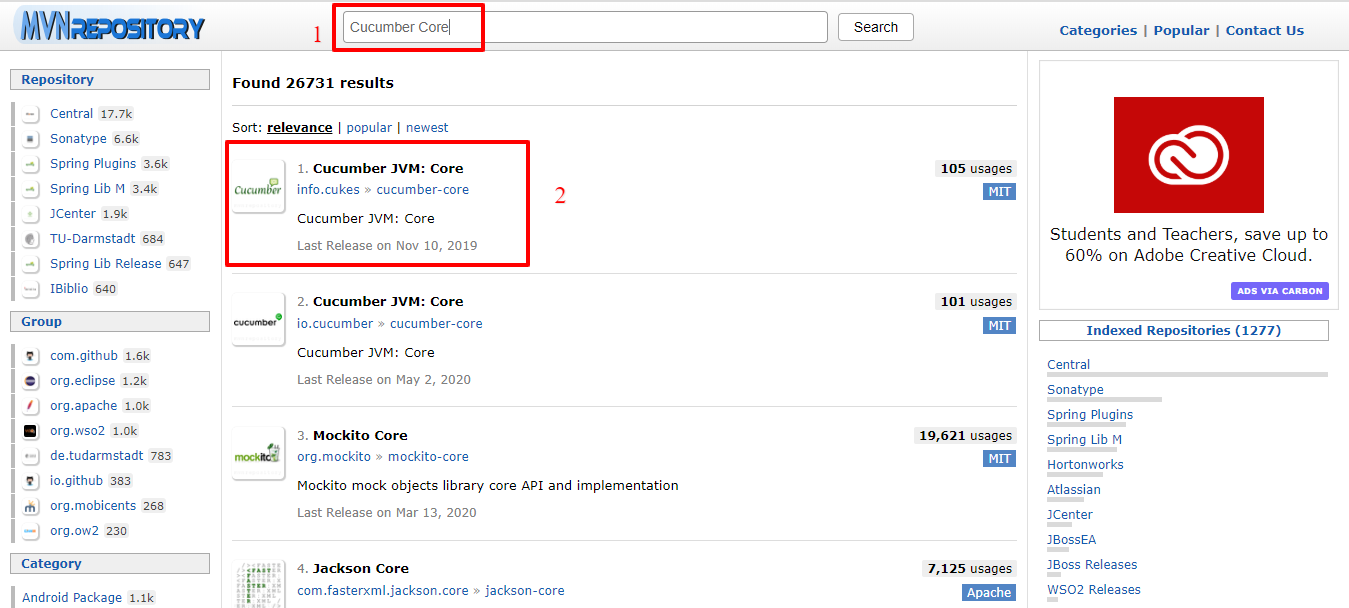1349x608 pixels.
Task: Click the org.apache feather icon
Action: pyautogui.click(x=31, y=406)
